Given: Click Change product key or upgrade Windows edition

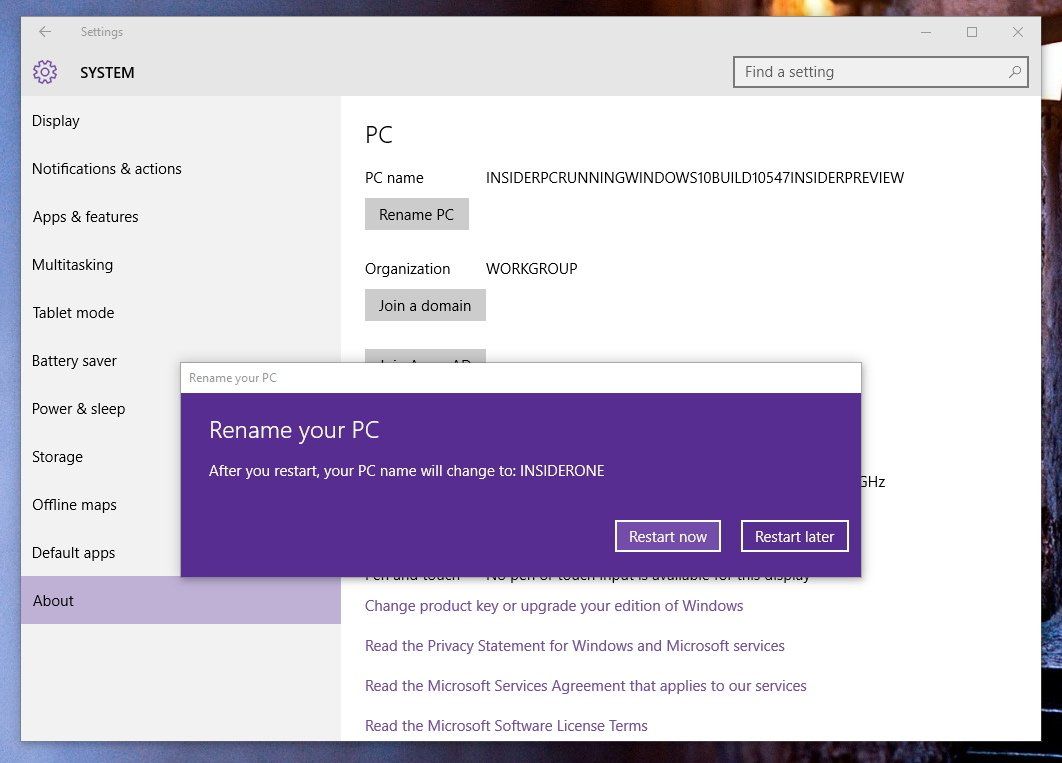Looking at the screenshot, I should tap(554, 605).
